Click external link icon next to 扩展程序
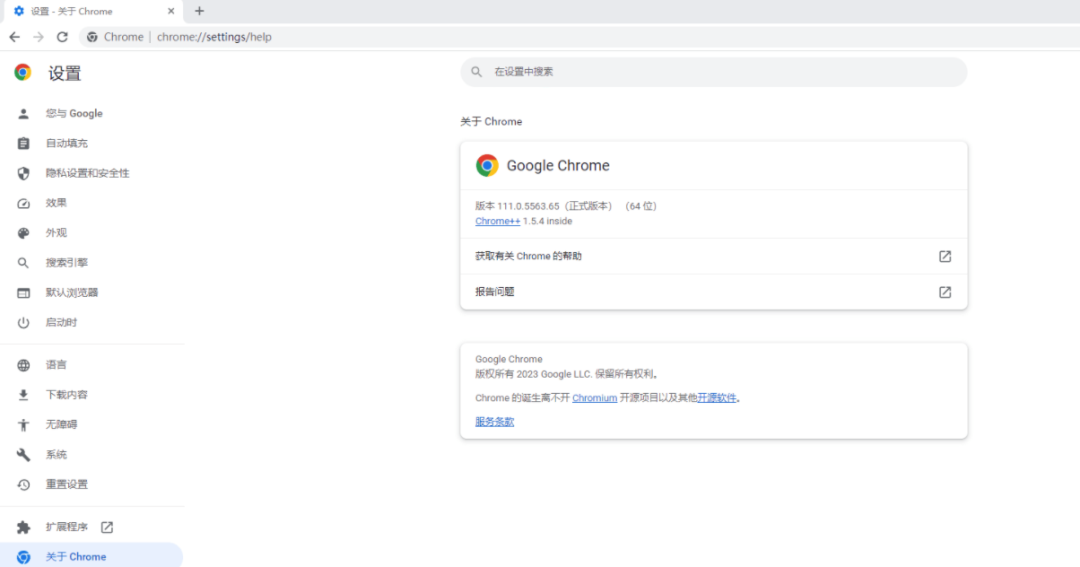The image size is (1080, 567). [107, 527]
